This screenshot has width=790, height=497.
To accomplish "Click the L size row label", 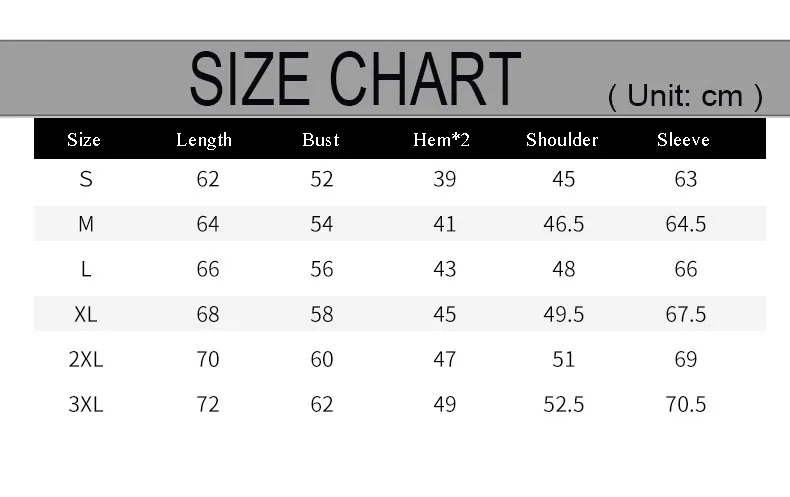I will tap(86, 269).
